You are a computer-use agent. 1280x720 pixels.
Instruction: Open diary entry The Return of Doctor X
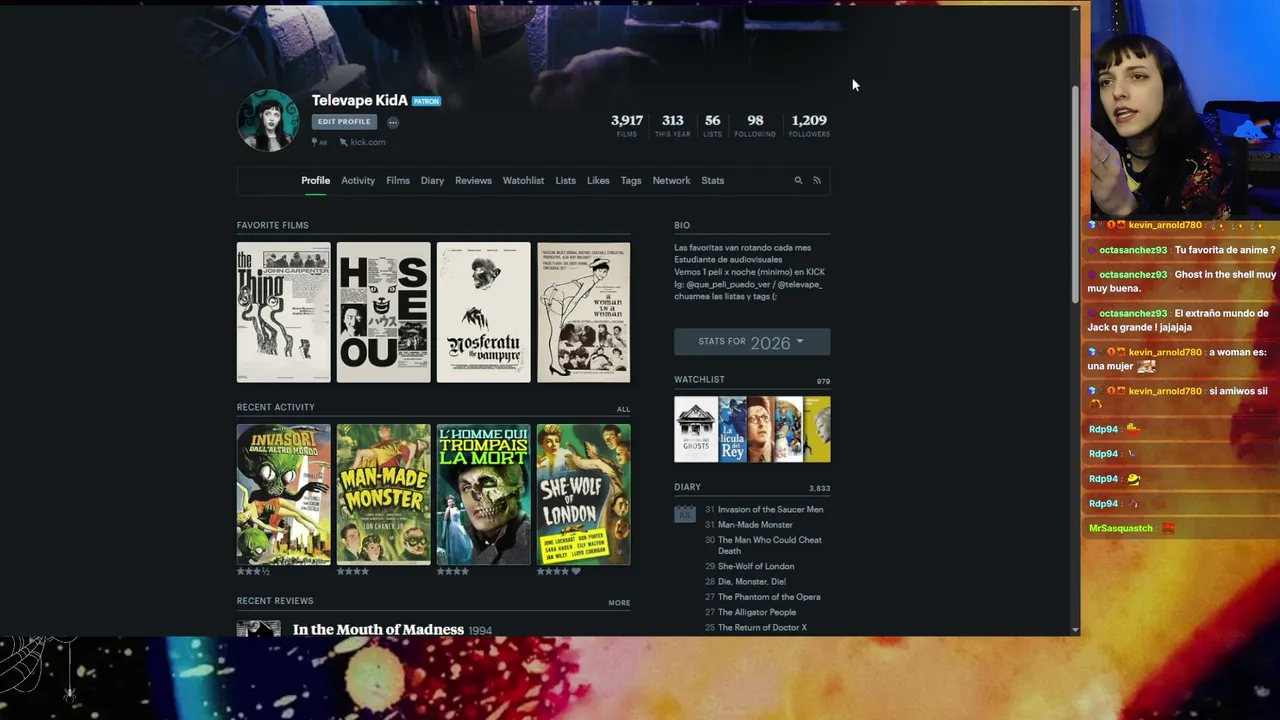(x=762, y=627)
